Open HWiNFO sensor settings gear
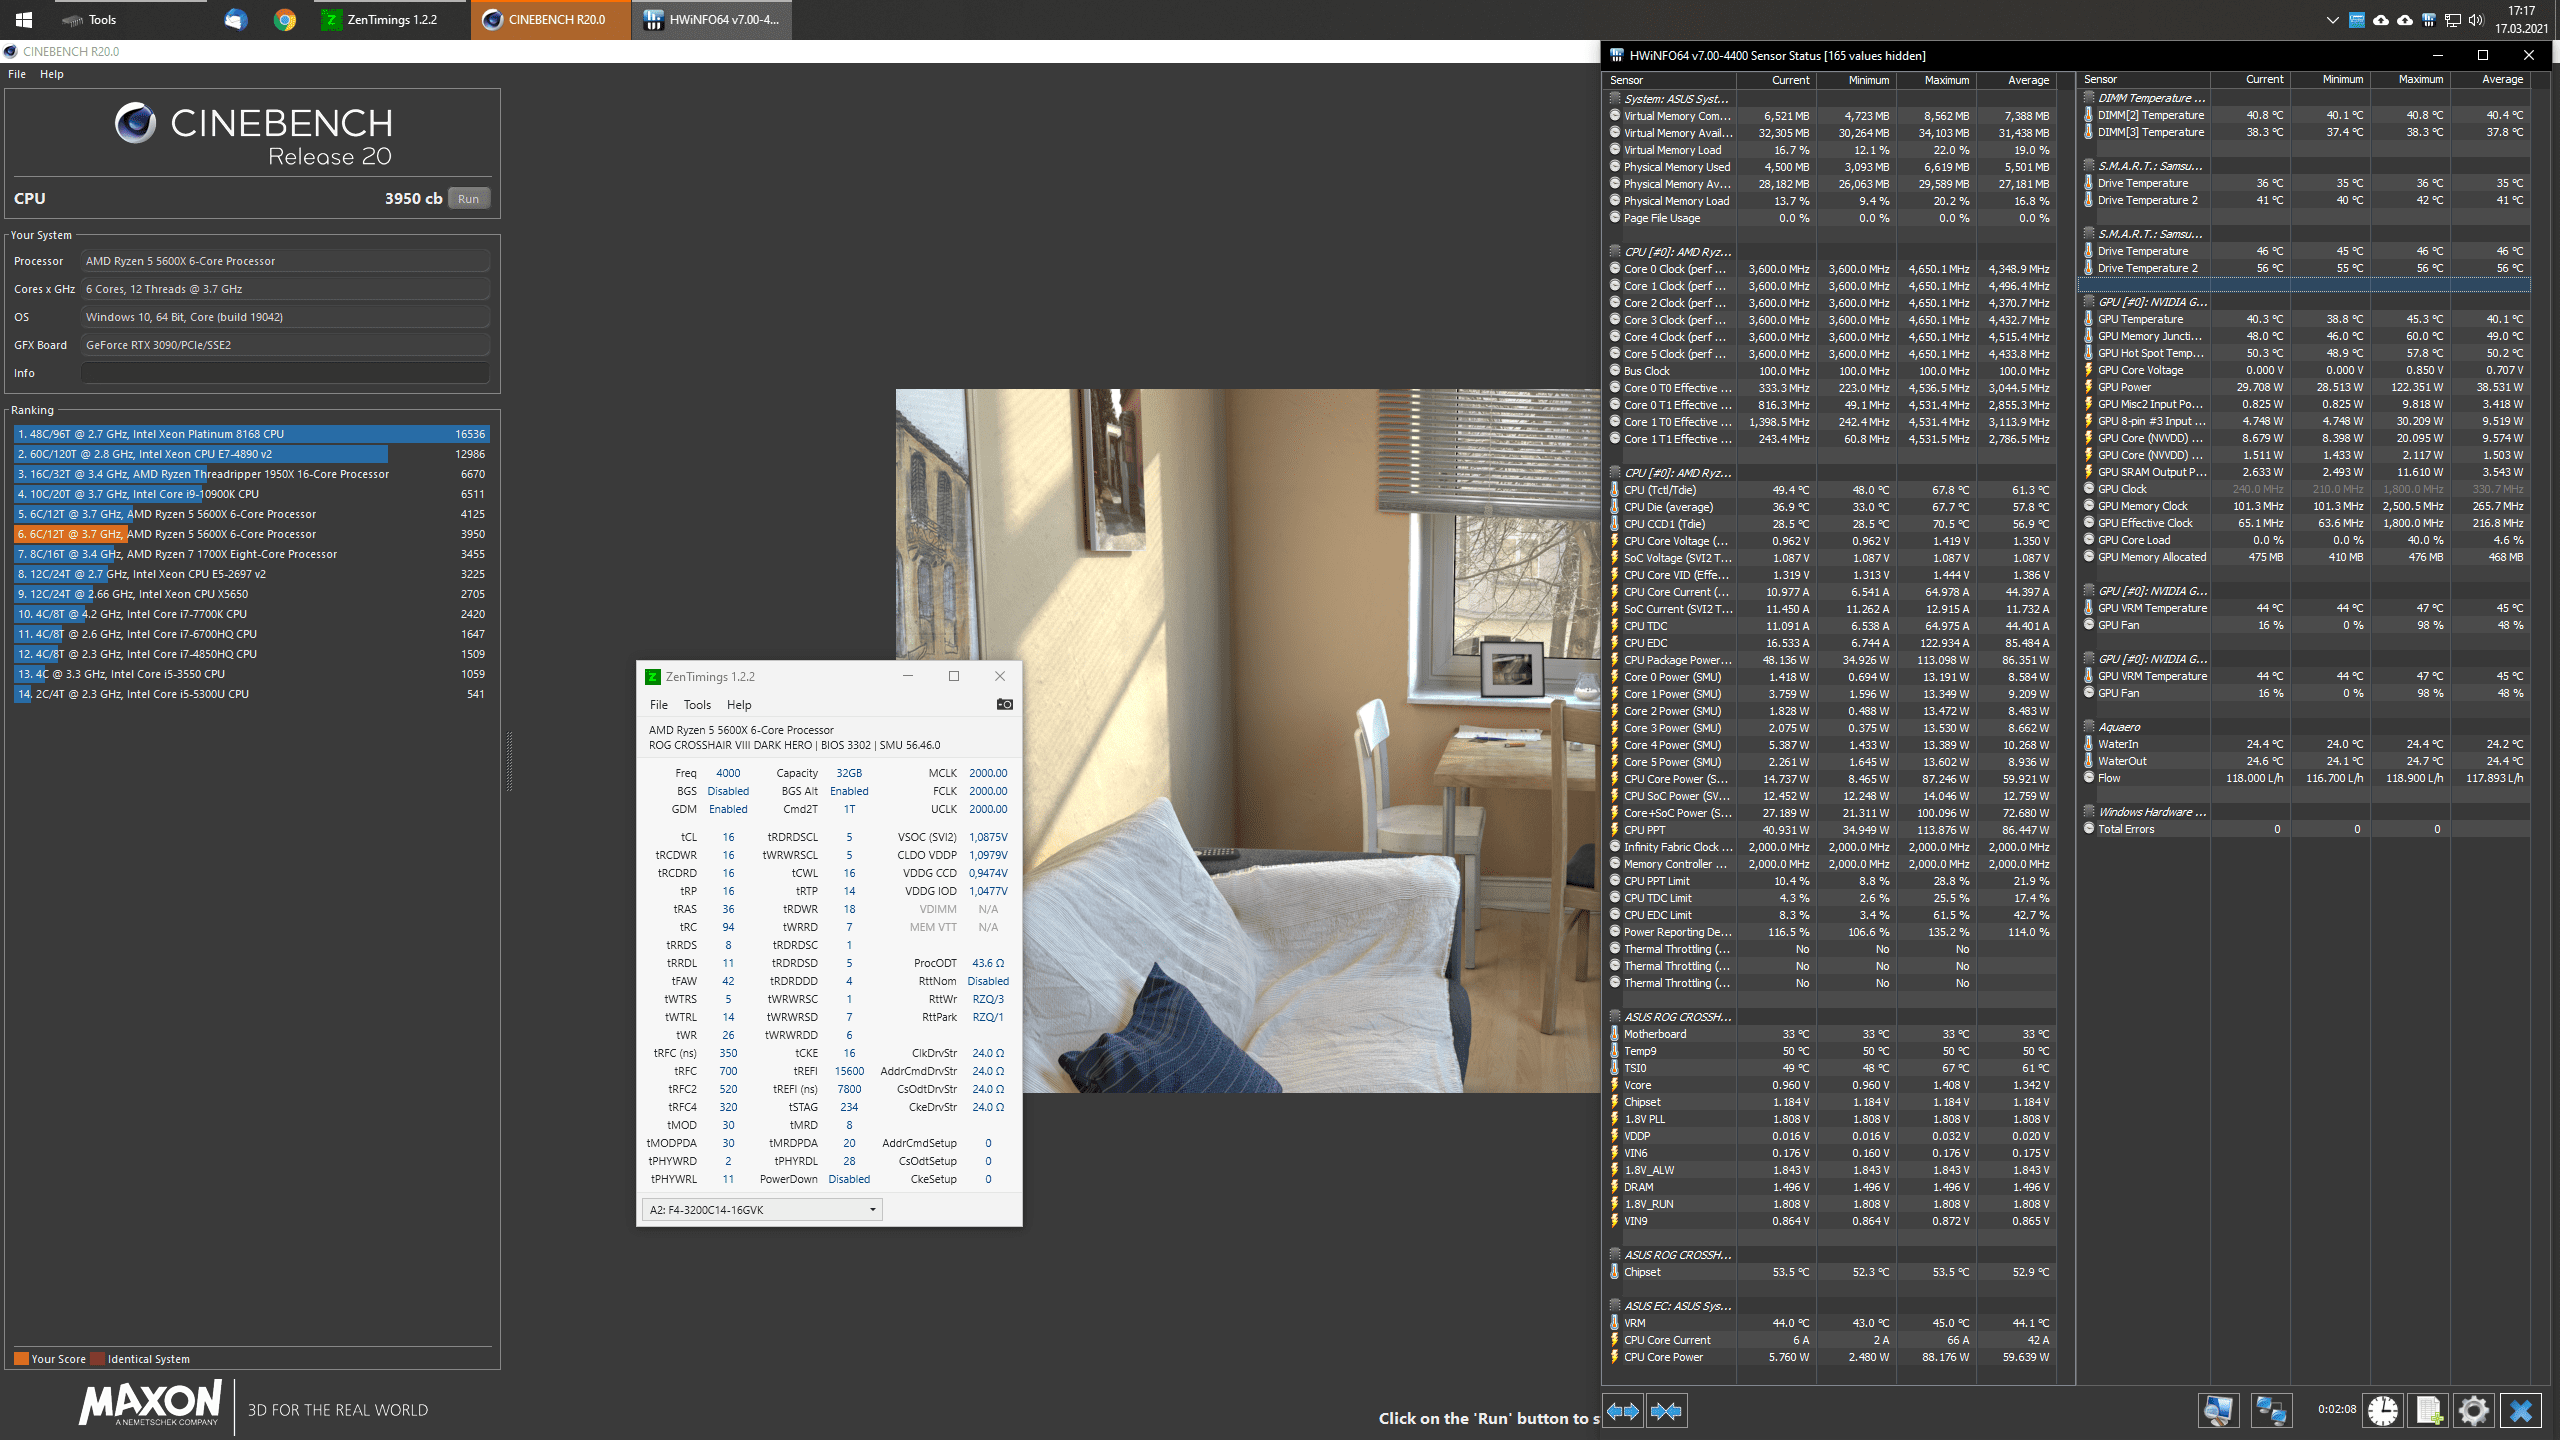The height and width of the screenshot is (1440, 2560). 2474,1411
